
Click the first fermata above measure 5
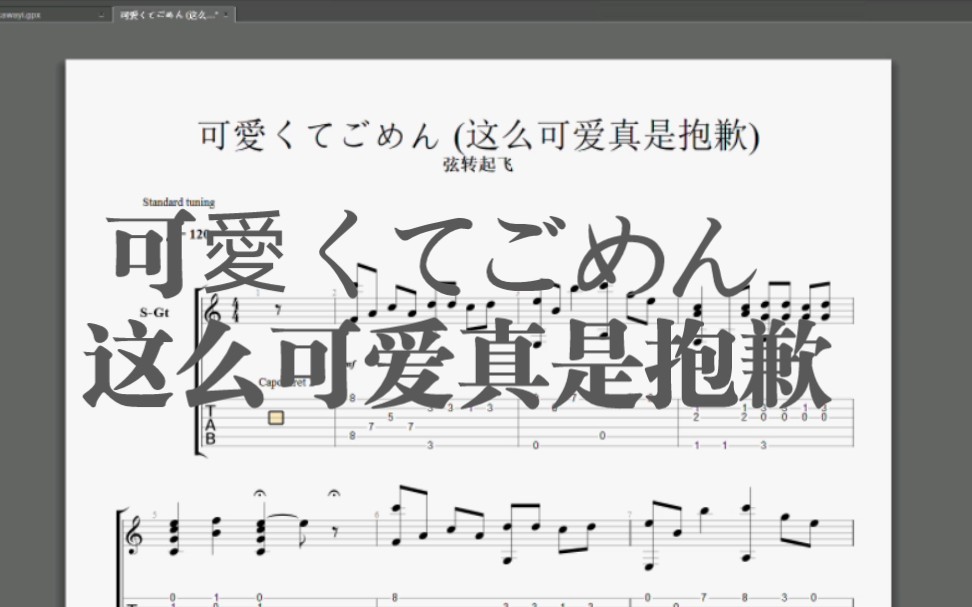click(260, 494)
